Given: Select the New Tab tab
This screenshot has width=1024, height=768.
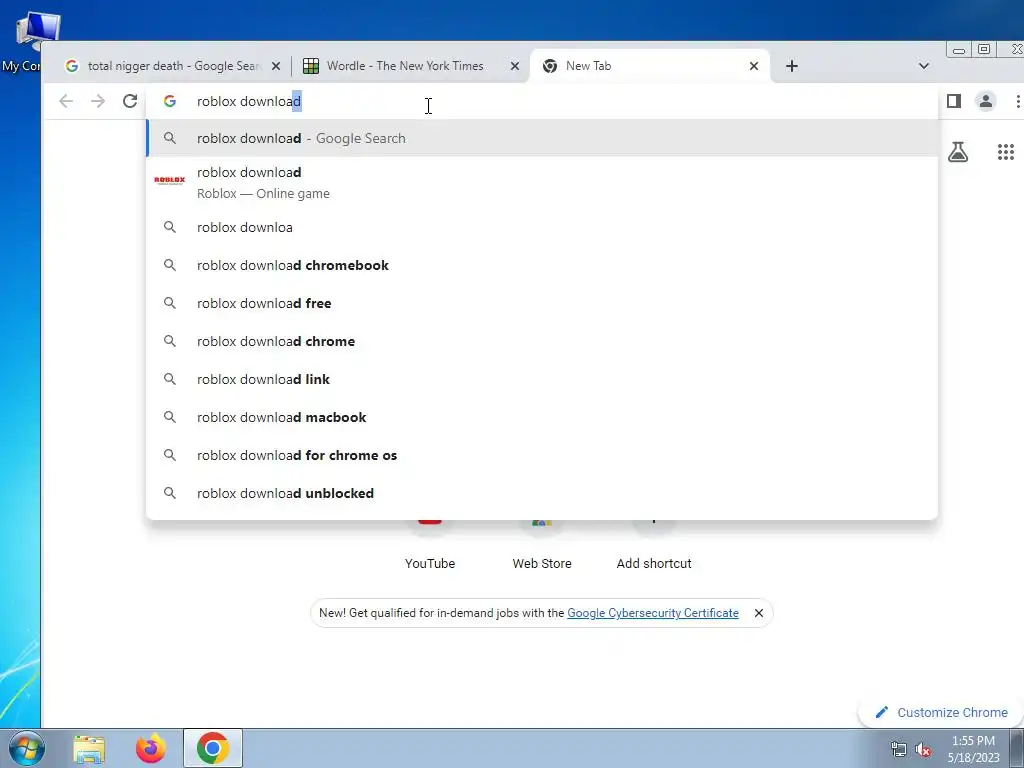Looking at the screenshot, I should [x=650, y=66].
